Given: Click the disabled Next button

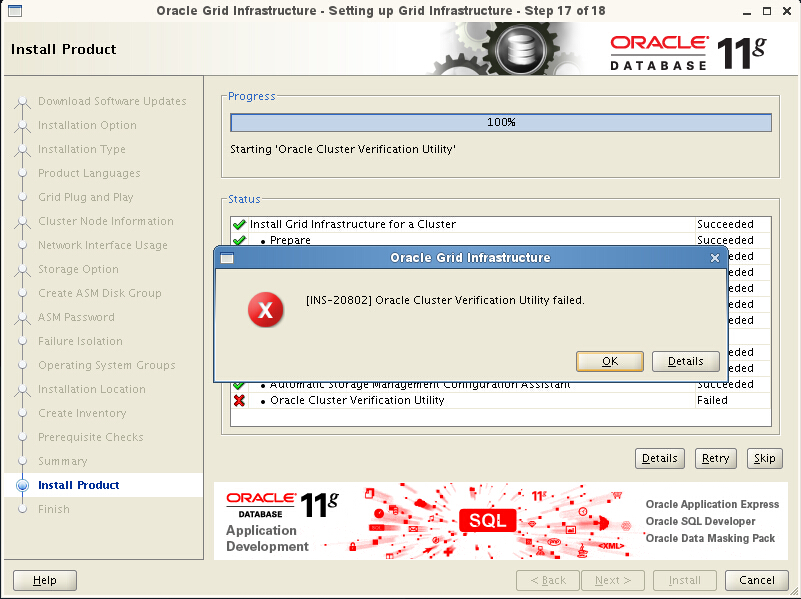Looking at the screenshot, I should click(x=612, y=580).
